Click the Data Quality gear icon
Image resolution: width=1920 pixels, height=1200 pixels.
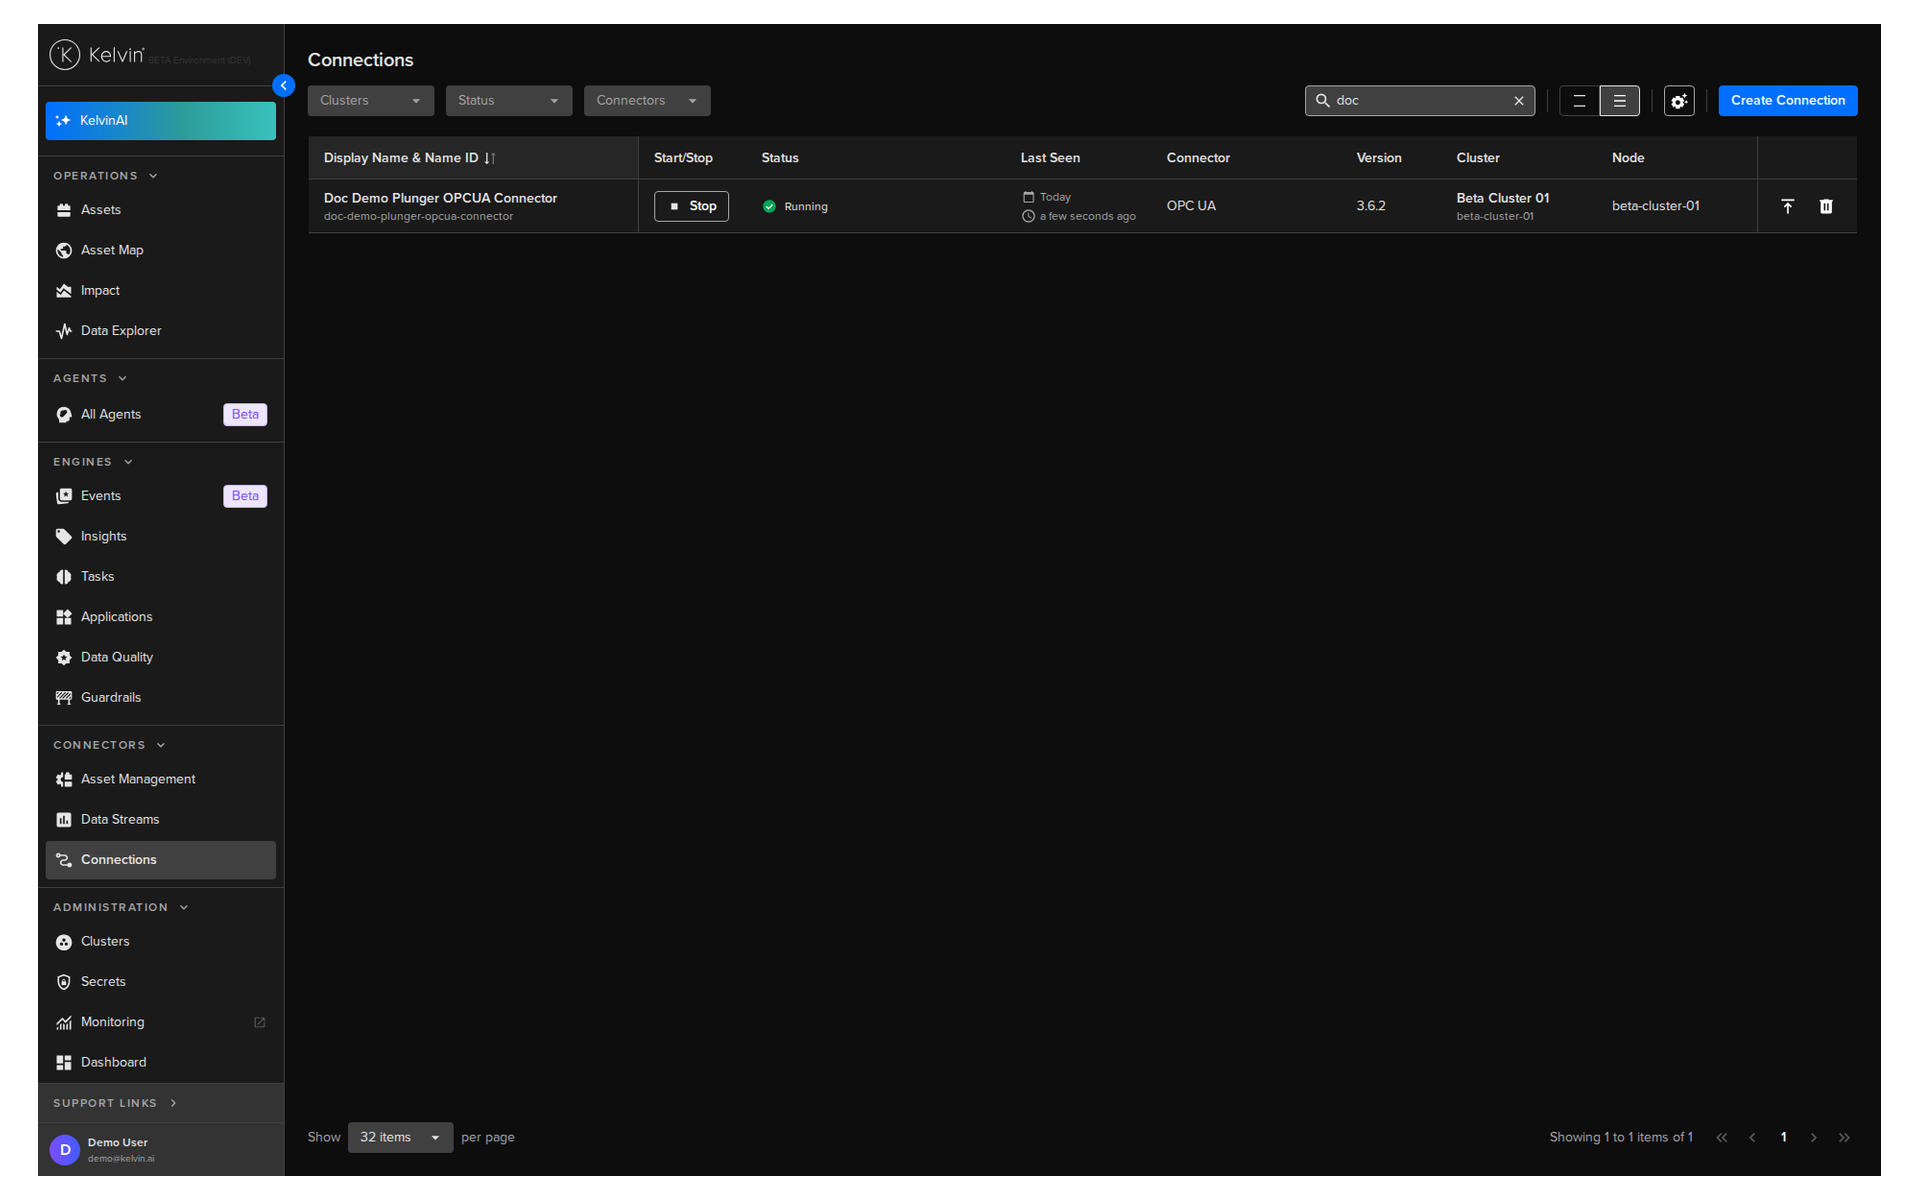tap(64, 658)
